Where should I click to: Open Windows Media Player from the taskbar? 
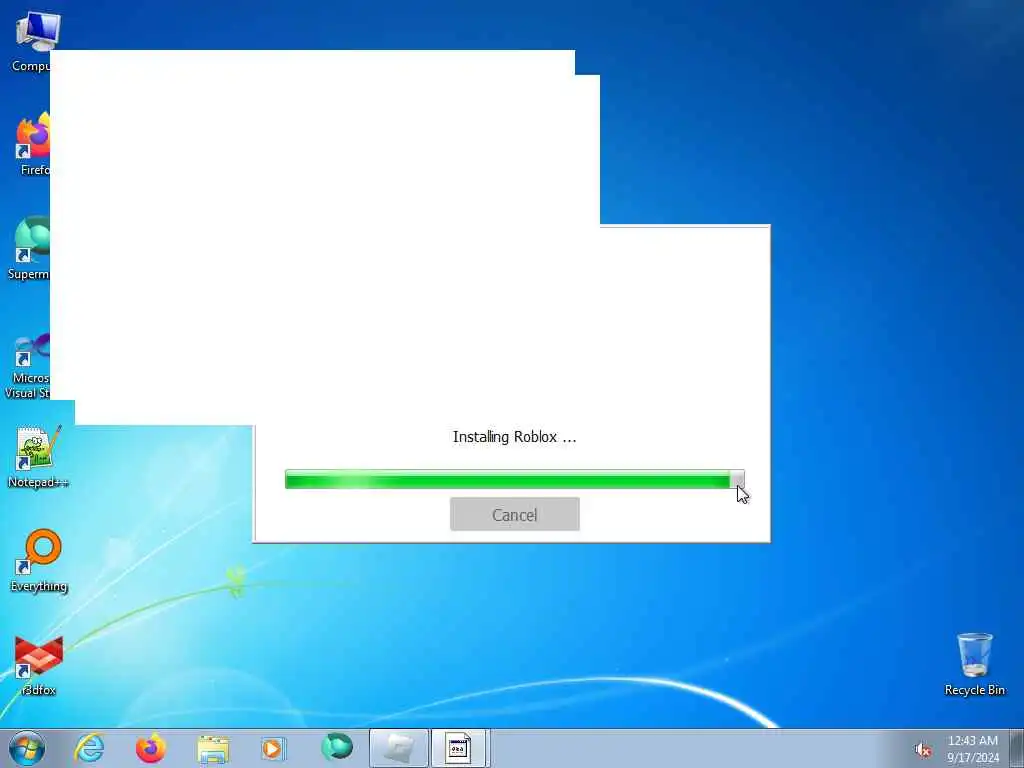click(274, 748)
